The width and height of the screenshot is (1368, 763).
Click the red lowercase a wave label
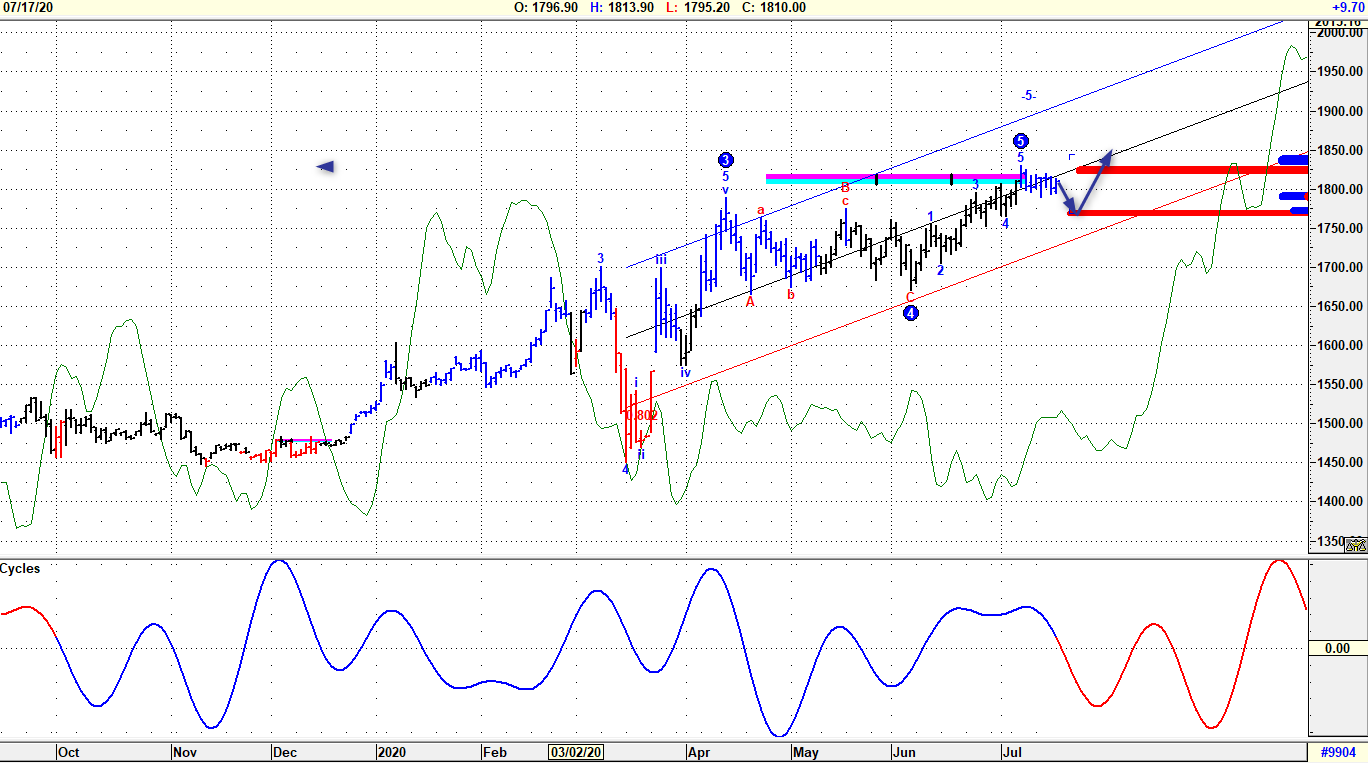click(x=761, y=210)
